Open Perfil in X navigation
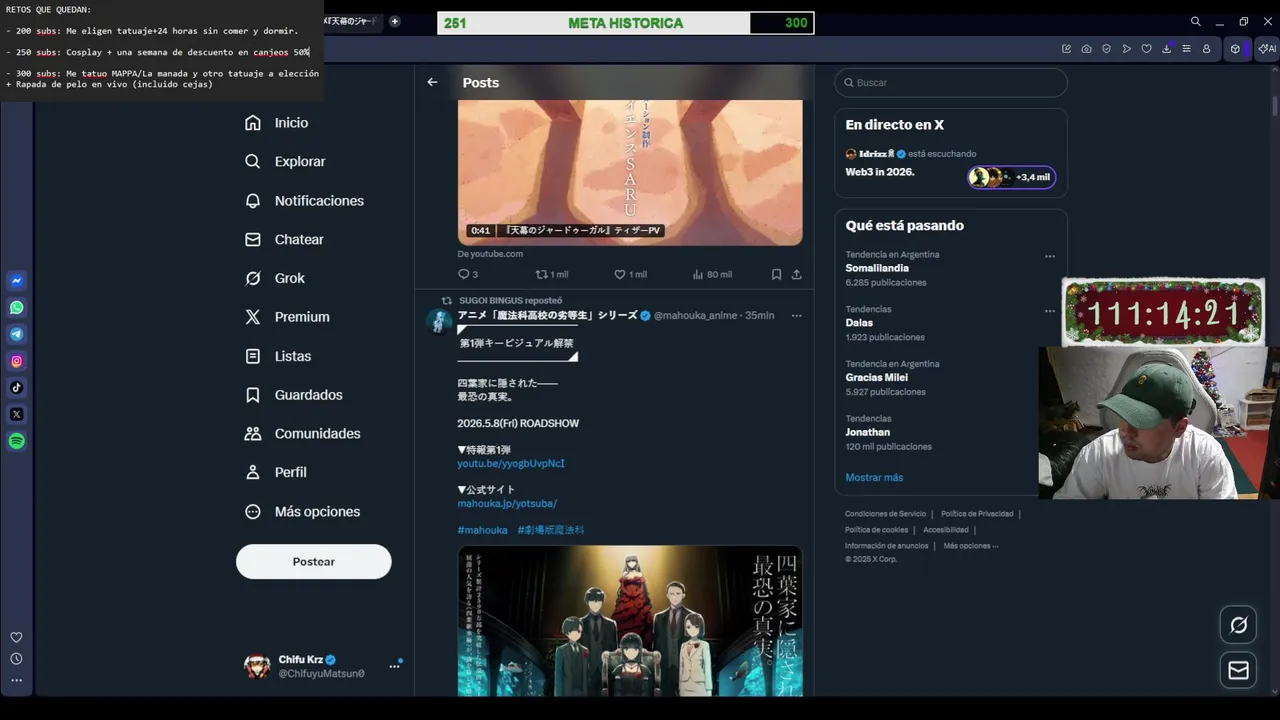The image size is (1280, 720). 276,472
